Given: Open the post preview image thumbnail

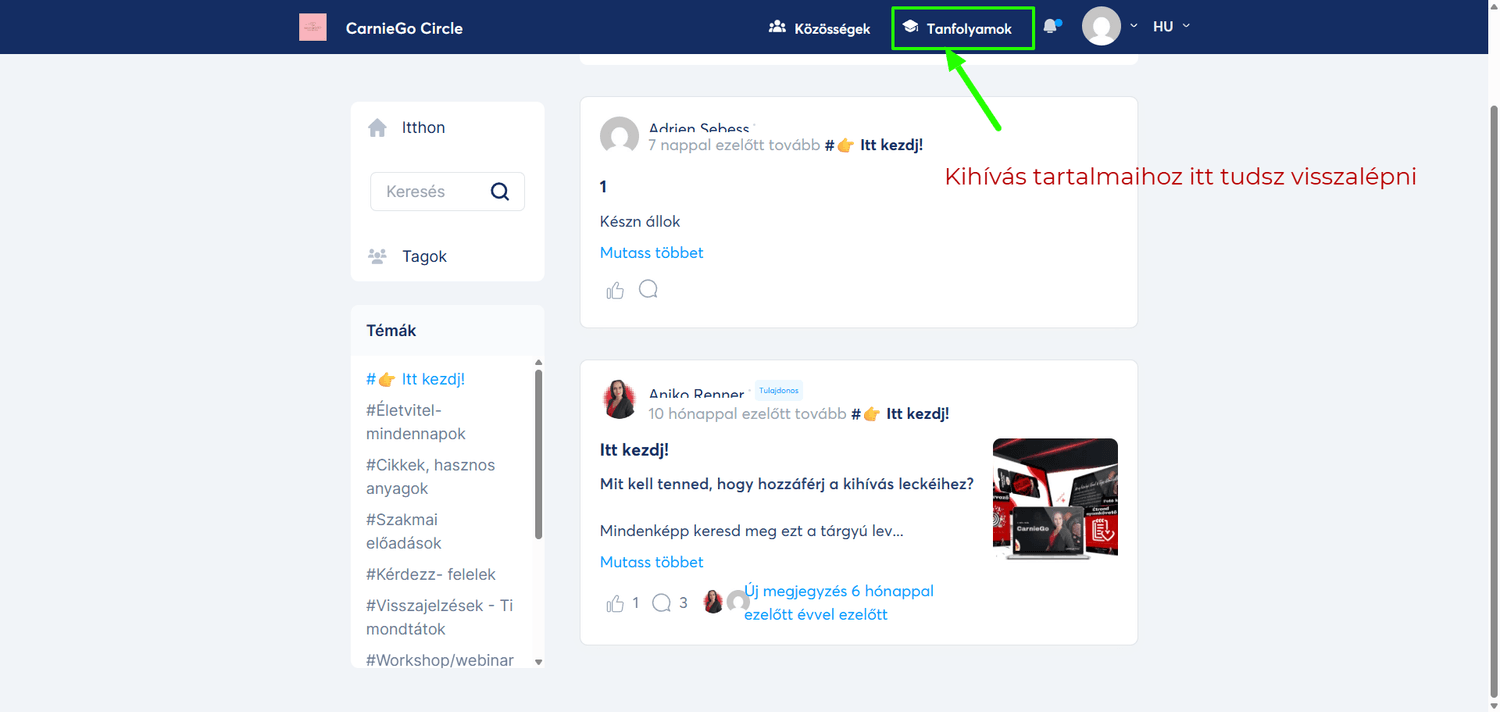Looking at the screenshot, I should tap(1055, 498).
